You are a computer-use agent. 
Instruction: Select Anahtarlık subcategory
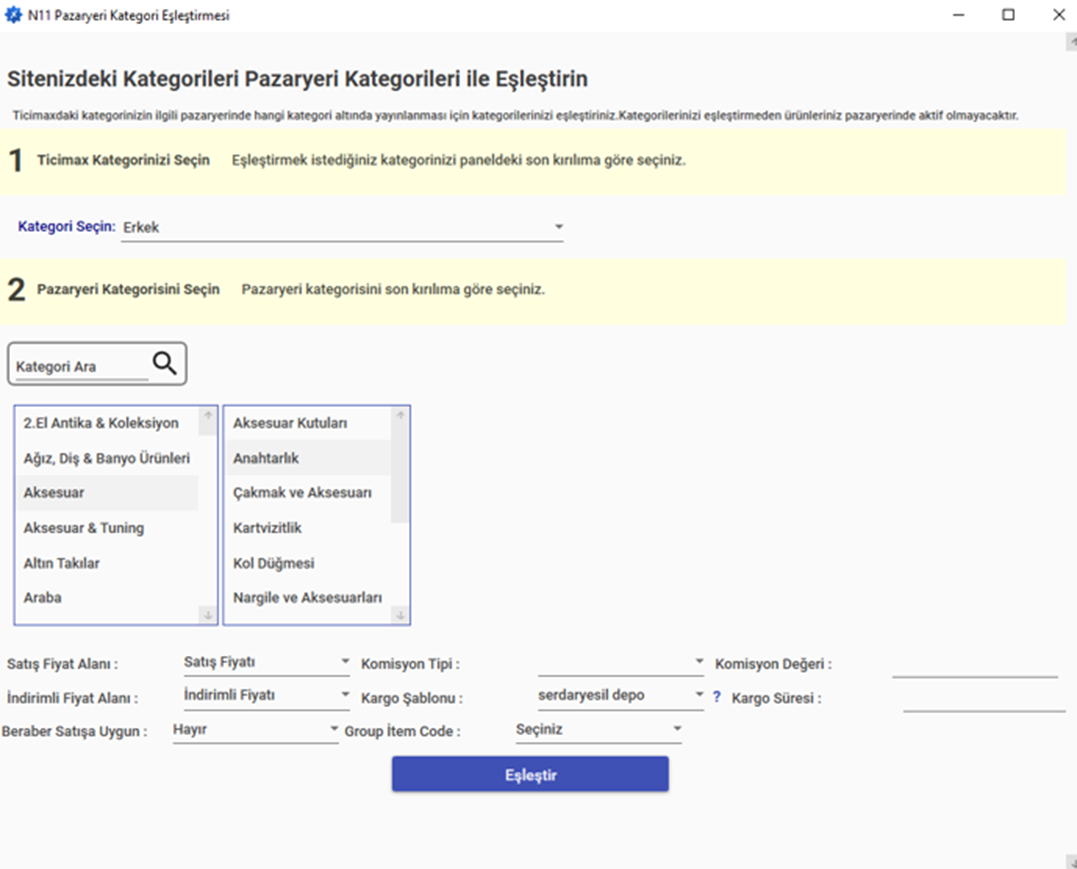coord(308,458)
